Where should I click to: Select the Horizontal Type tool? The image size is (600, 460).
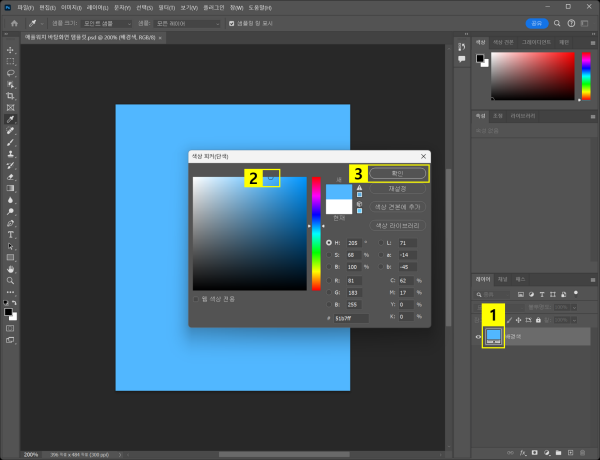point(10,234)
